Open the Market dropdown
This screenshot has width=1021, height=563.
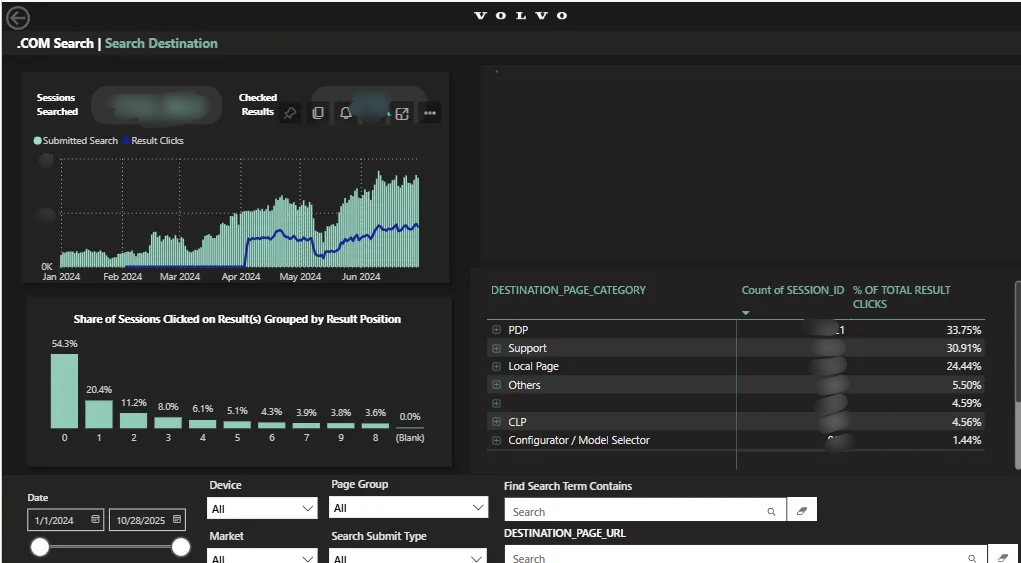pos(262,557)
